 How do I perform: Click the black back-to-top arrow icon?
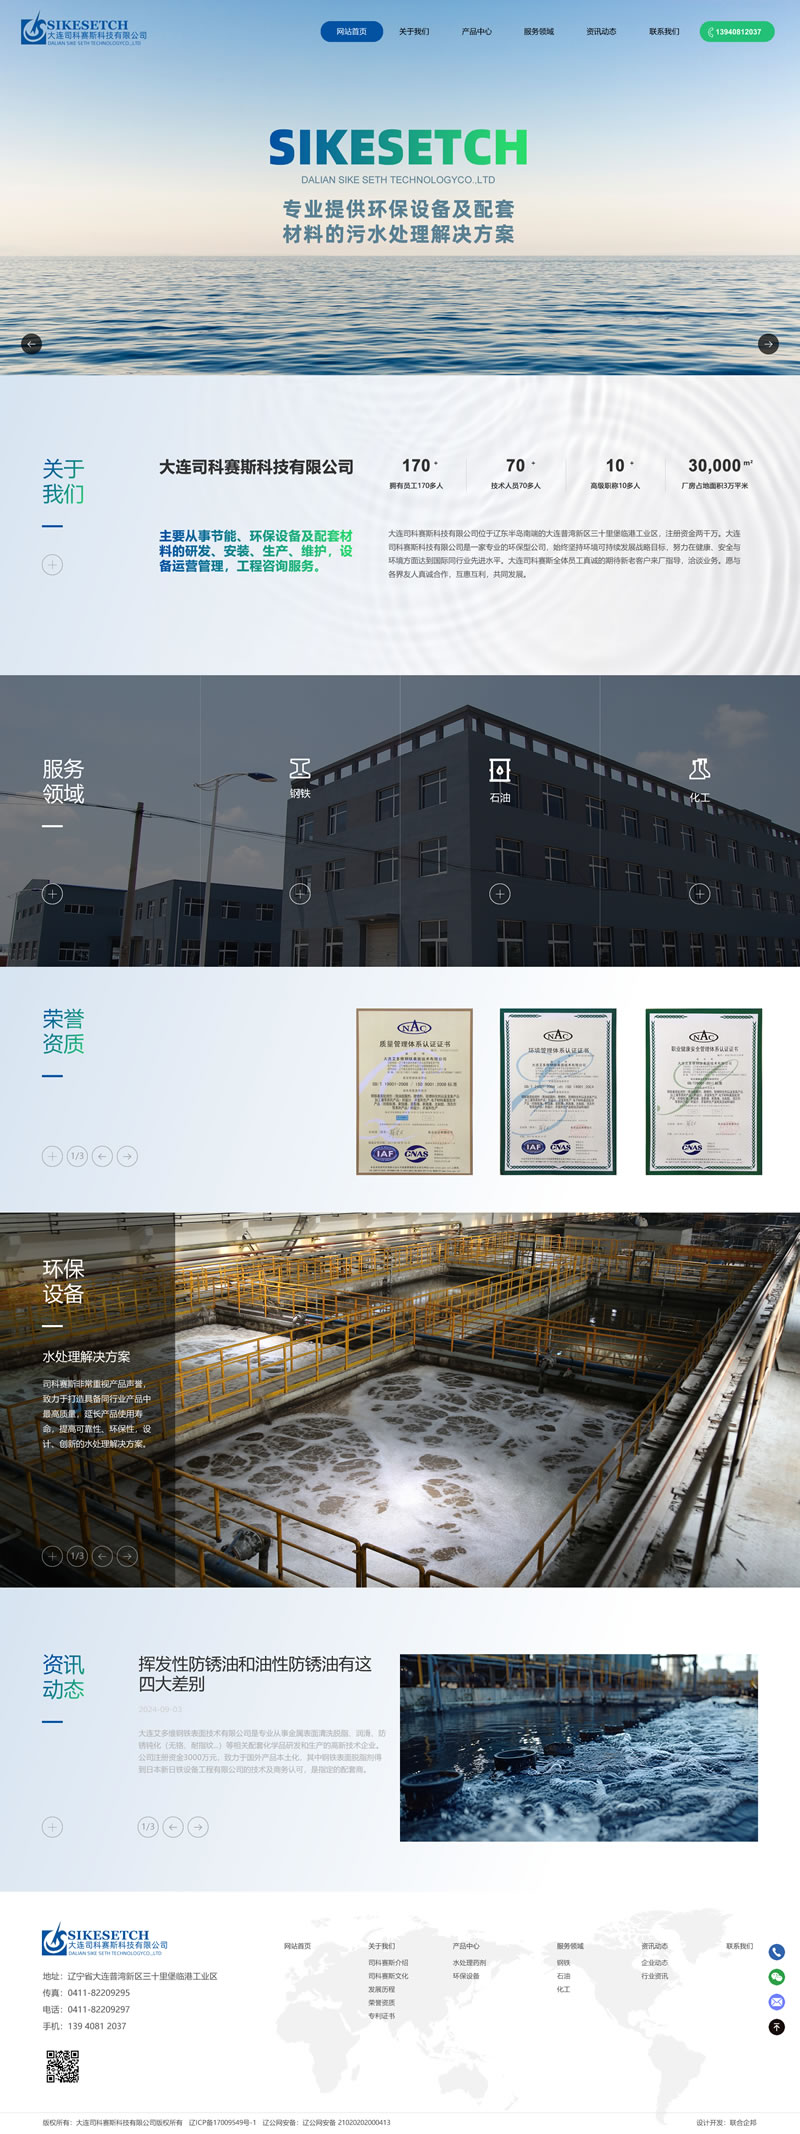pos(776,2027)
